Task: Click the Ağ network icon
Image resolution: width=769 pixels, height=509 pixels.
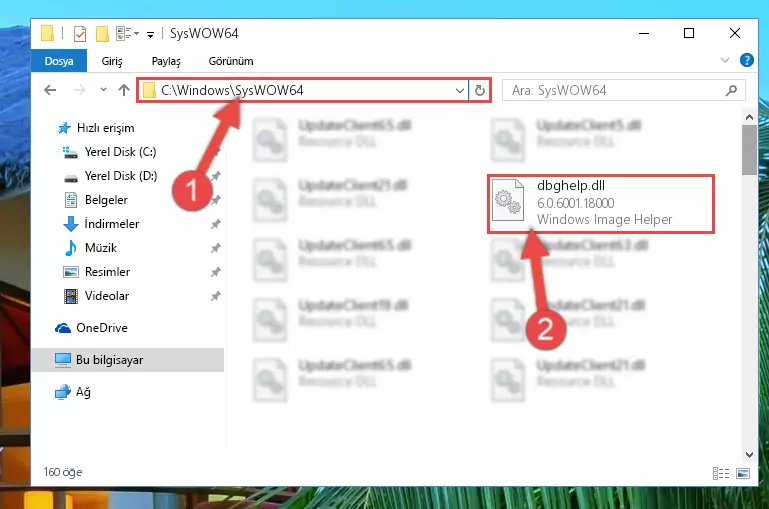Action: [63, 392]
